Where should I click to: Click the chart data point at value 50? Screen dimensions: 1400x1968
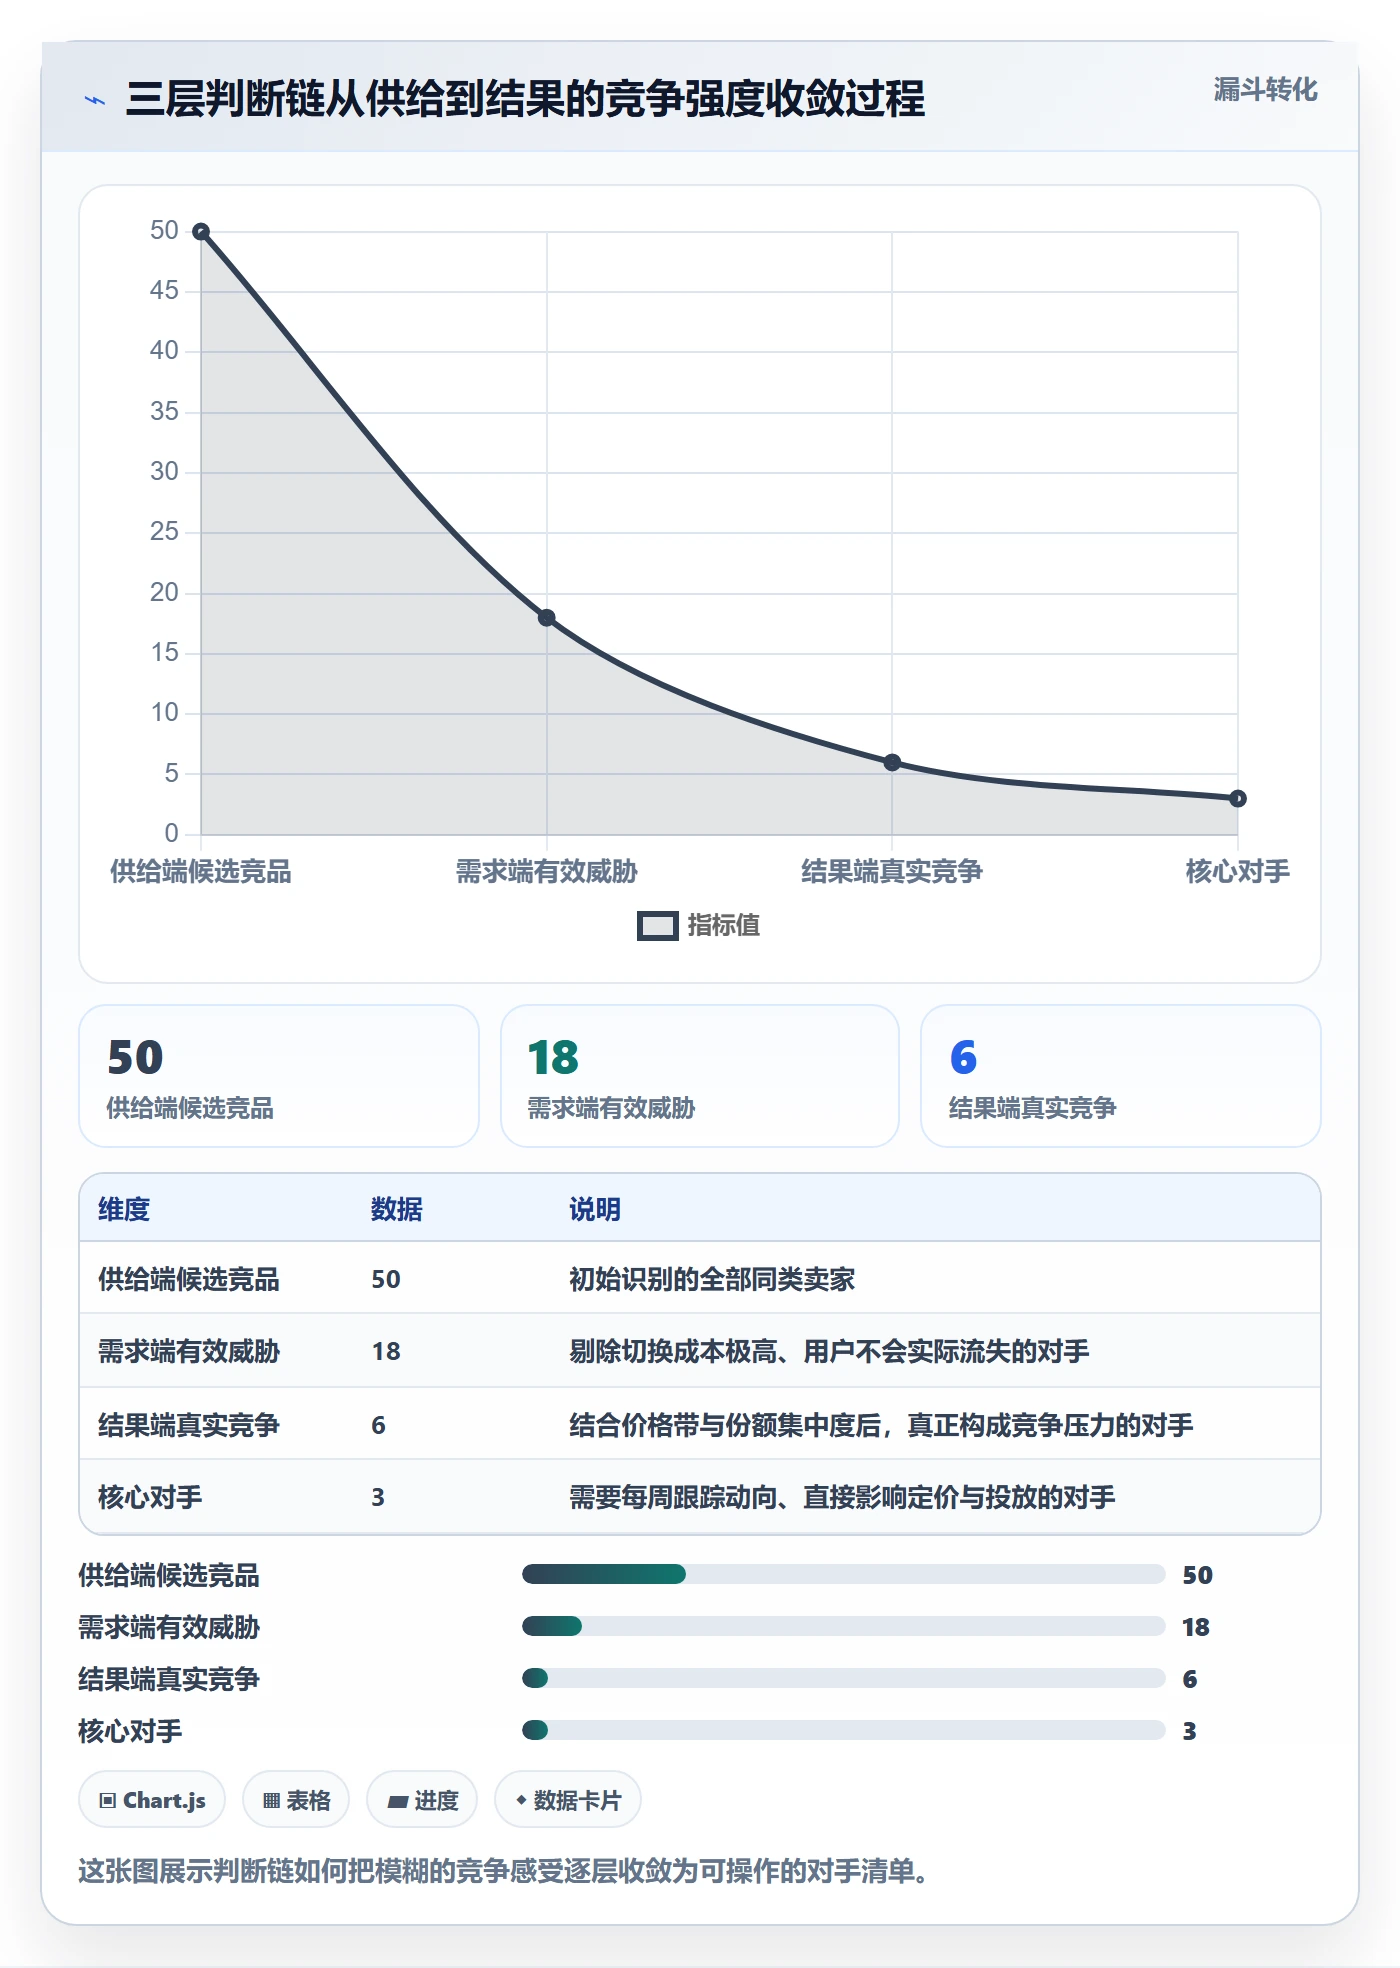coord(201,232)
